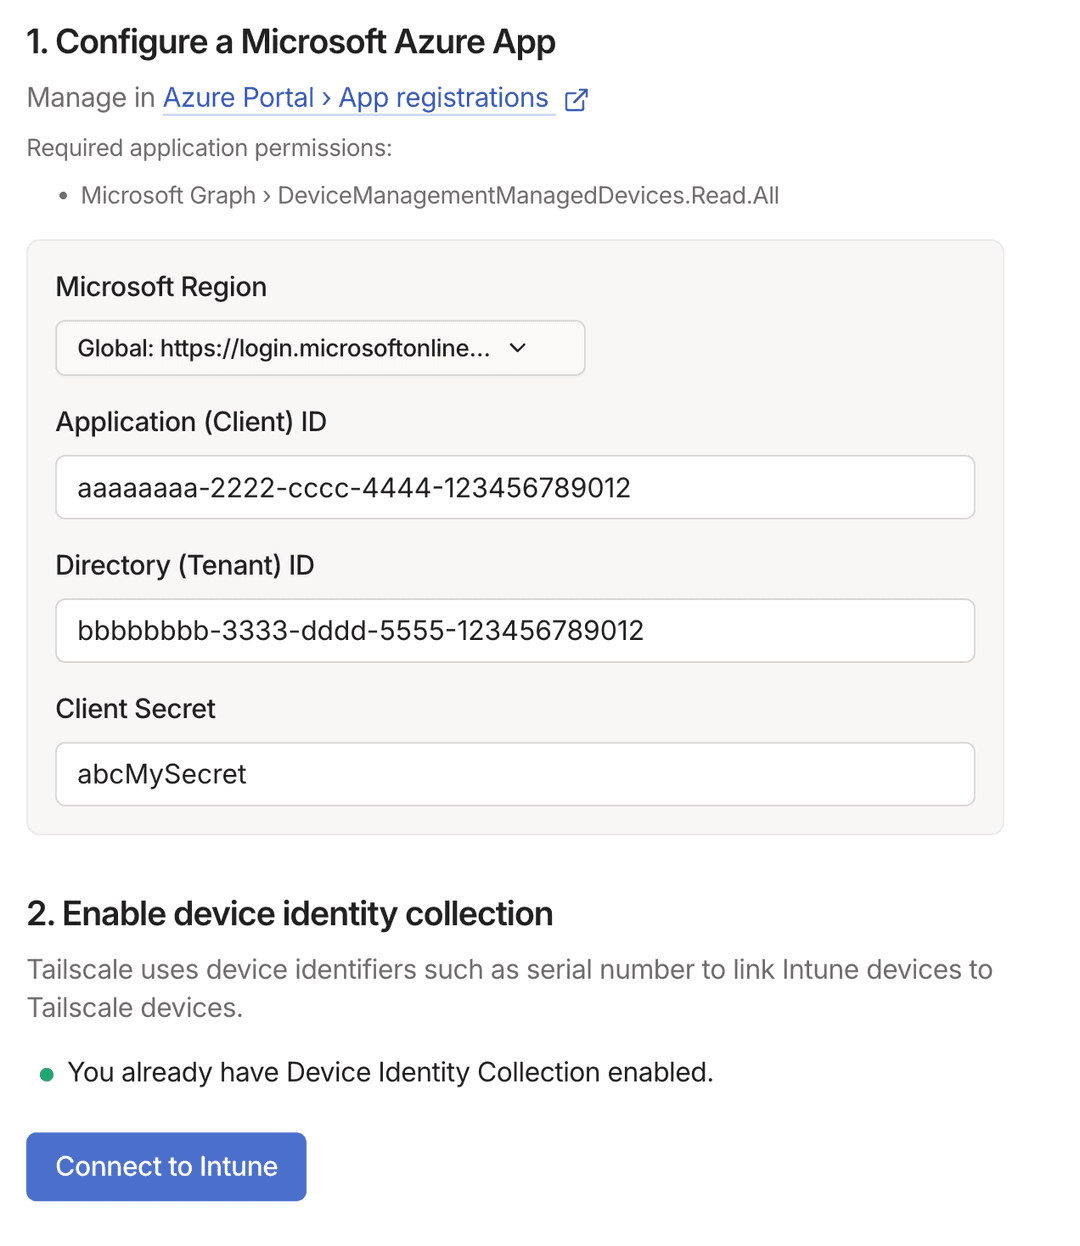Viewport: 1080px width, 1246px height.
Task: Select the Global: https://login.microsoftonline option
Action: (x=283, y=348)
